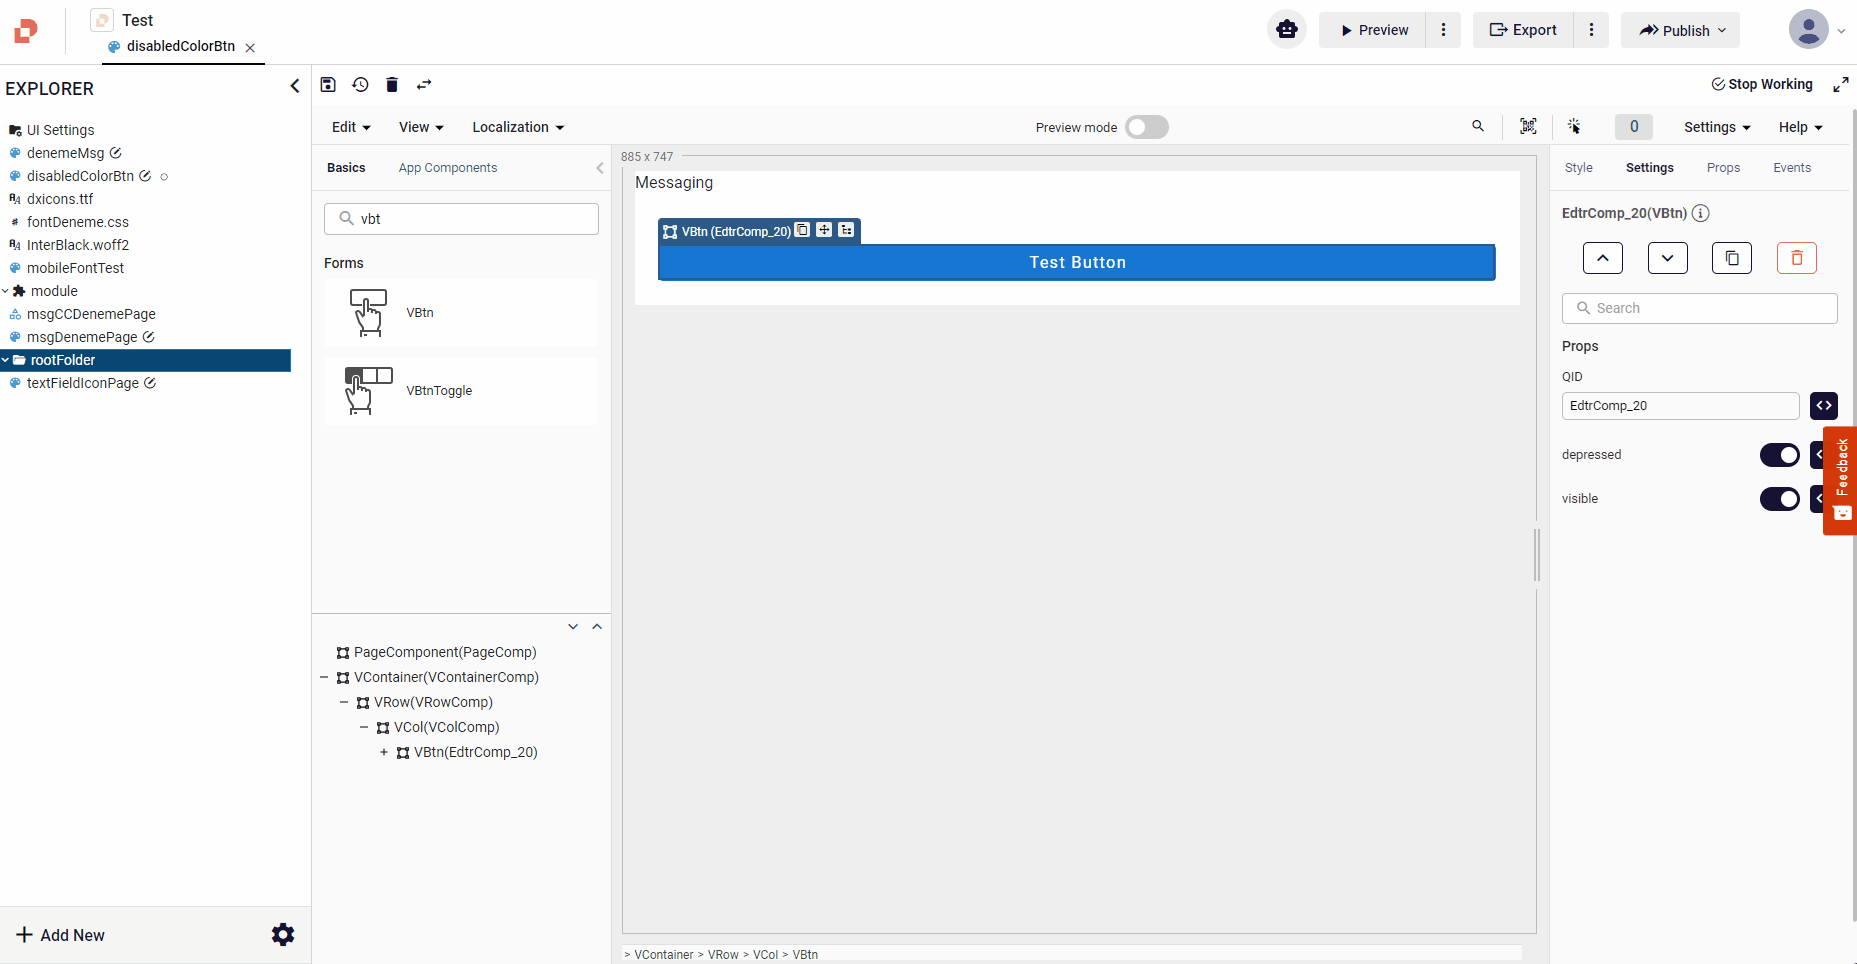Collapse the VContainer tree node

coord(324,677)
